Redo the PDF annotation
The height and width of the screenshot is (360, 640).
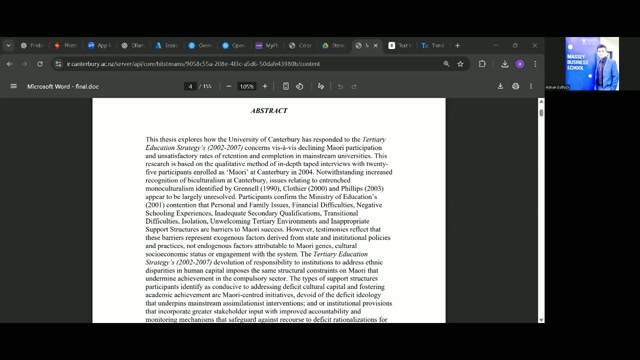[354, 86]
